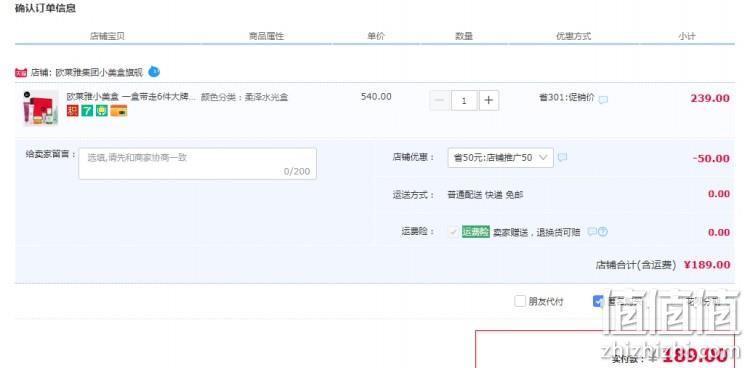Enable the 朋友代付 checkbox
This screenshot has width=750, height=368.
click(520, 301)
